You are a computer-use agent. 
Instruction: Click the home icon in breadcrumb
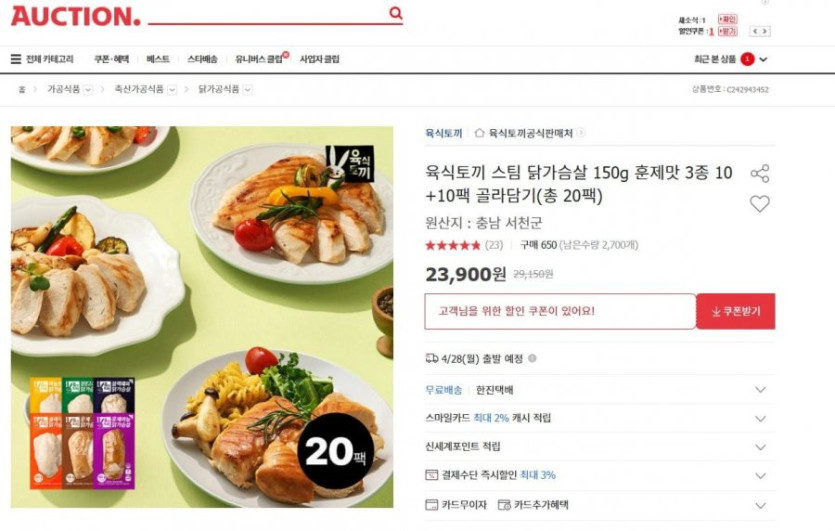click(22, 89)
